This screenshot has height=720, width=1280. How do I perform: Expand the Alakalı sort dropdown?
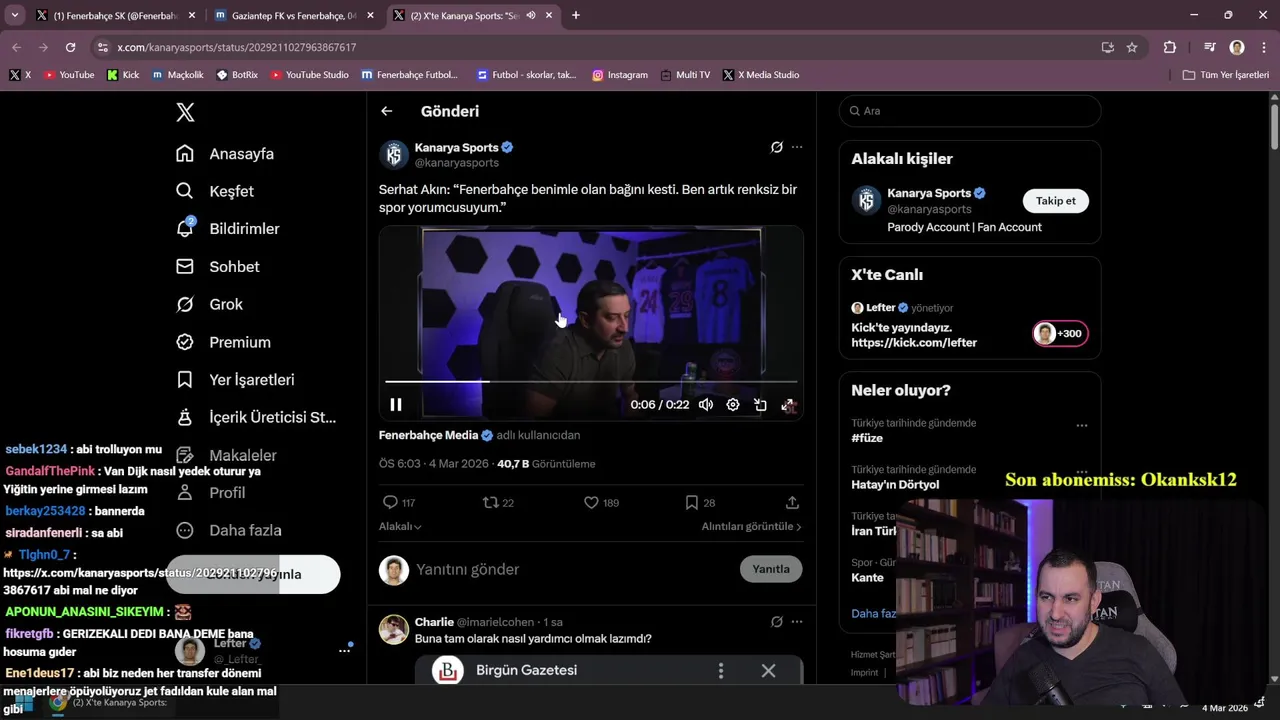(400, 526)
